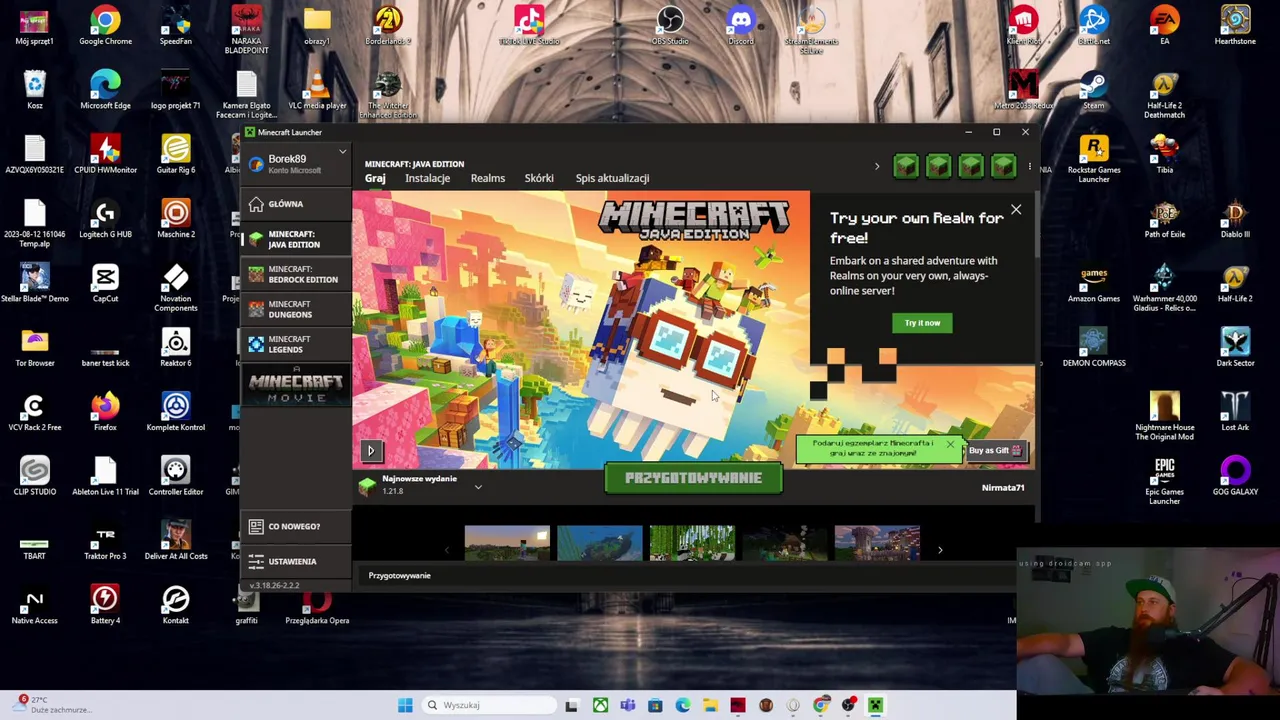Open the Hearthstone desktop icon

coord(1235,26)
